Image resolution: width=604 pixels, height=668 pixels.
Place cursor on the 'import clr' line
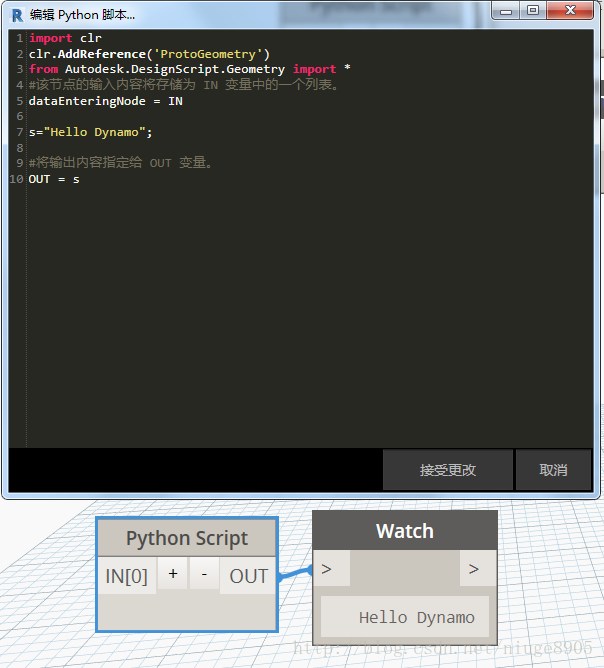point(65,38)
